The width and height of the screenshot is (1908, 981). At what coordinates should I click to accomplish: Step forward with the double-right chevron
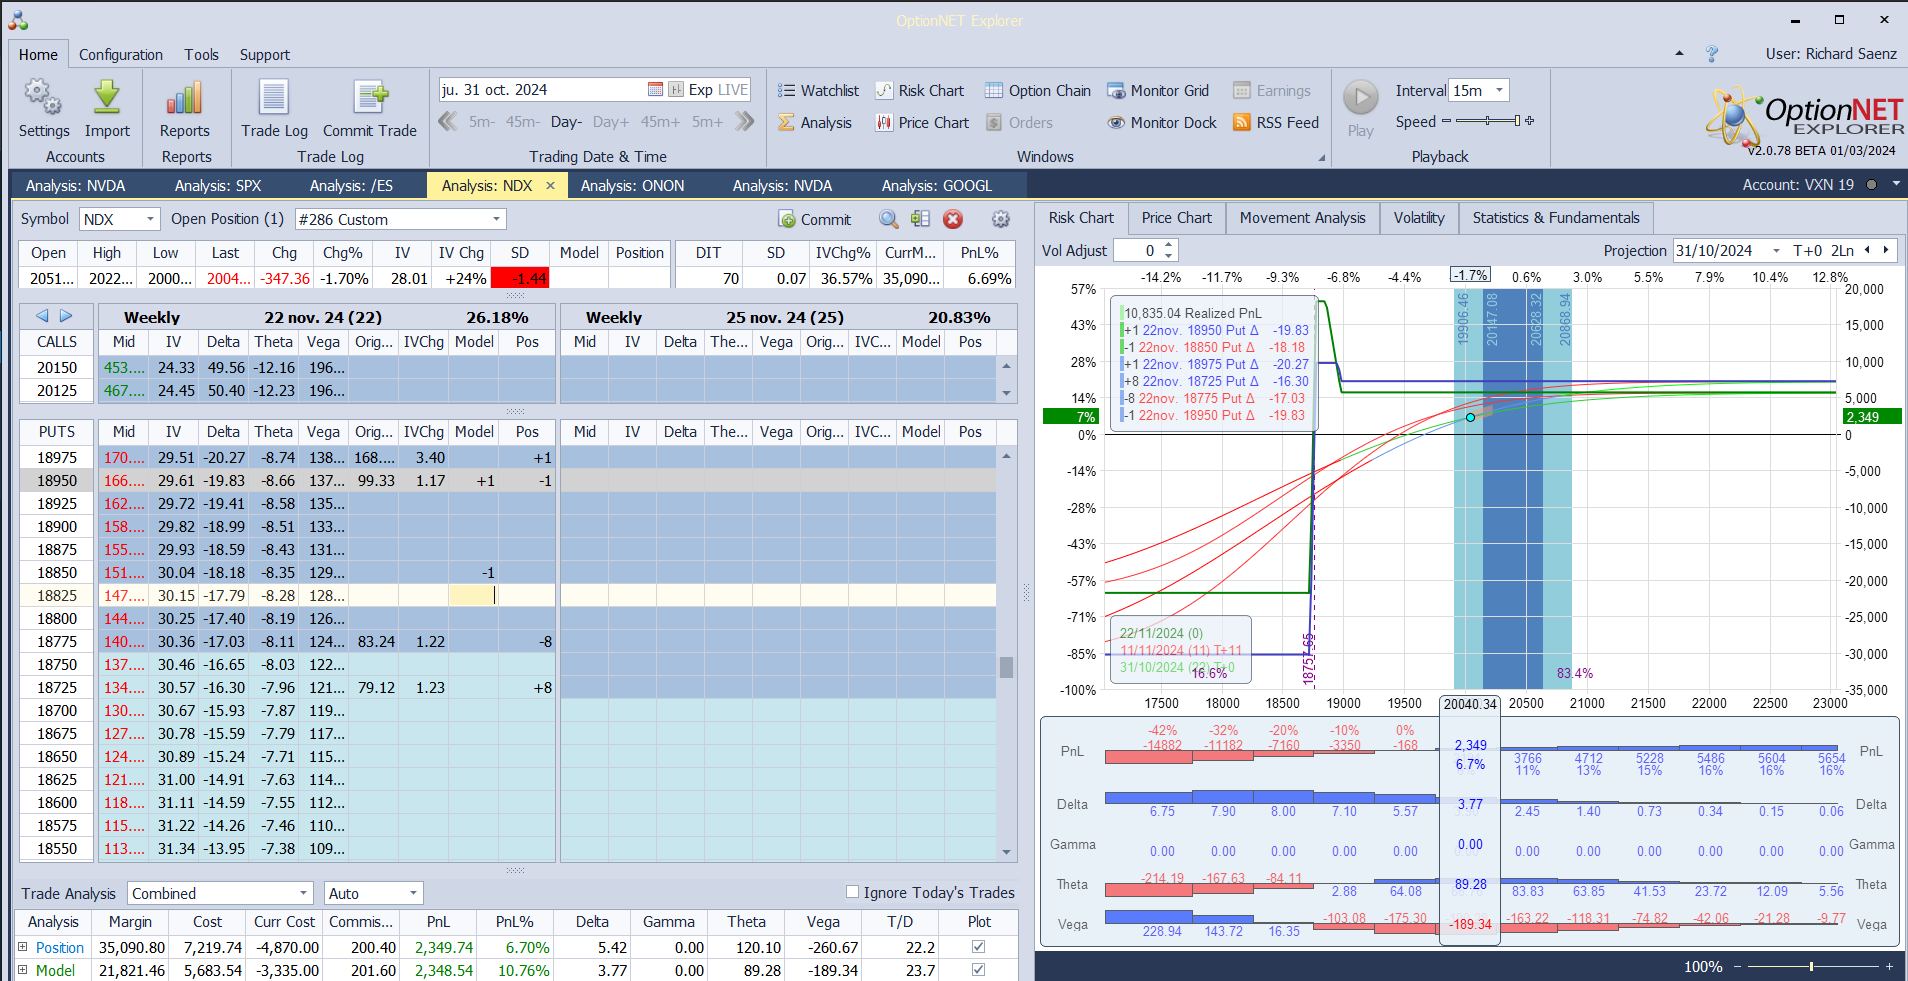coord(744,122)
